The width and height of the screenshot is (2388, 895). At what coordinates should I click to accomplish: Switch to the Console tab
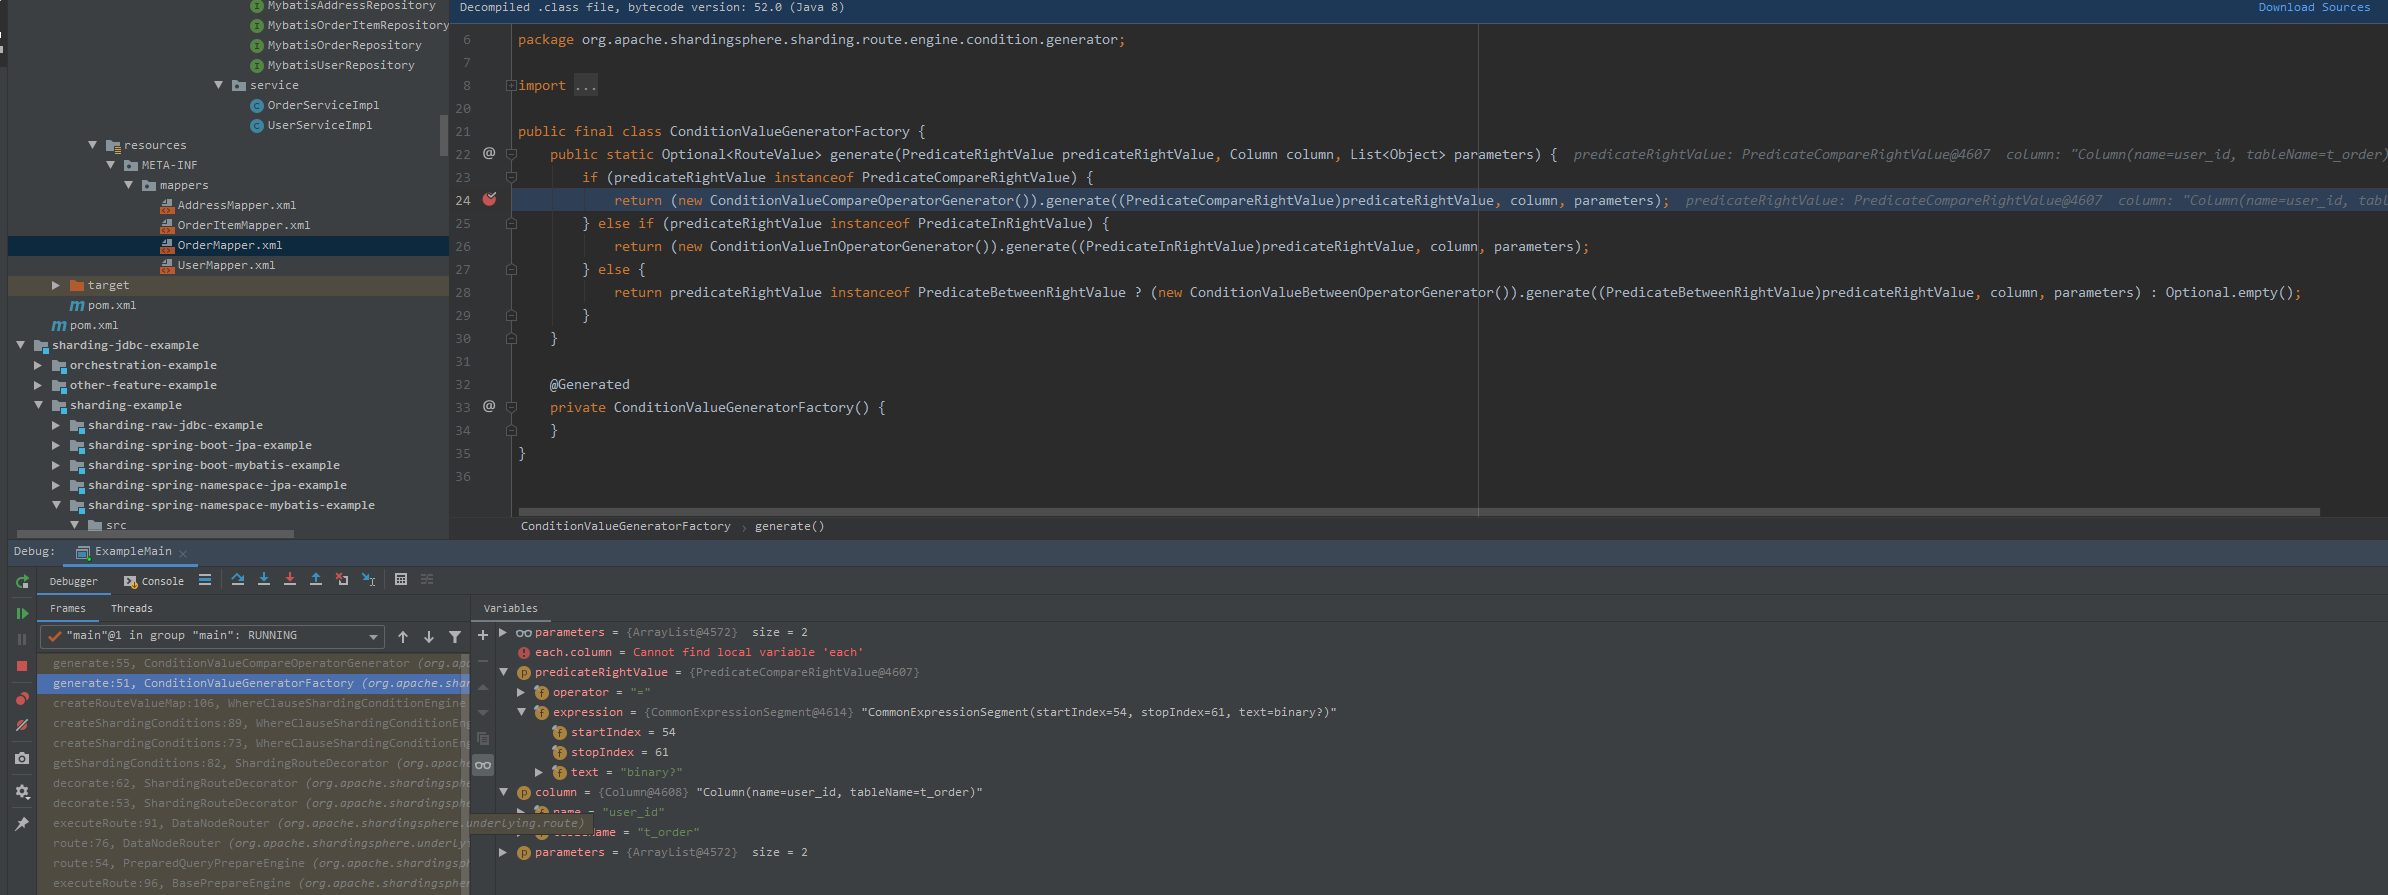pyautogui.click(x=154, y=581)
